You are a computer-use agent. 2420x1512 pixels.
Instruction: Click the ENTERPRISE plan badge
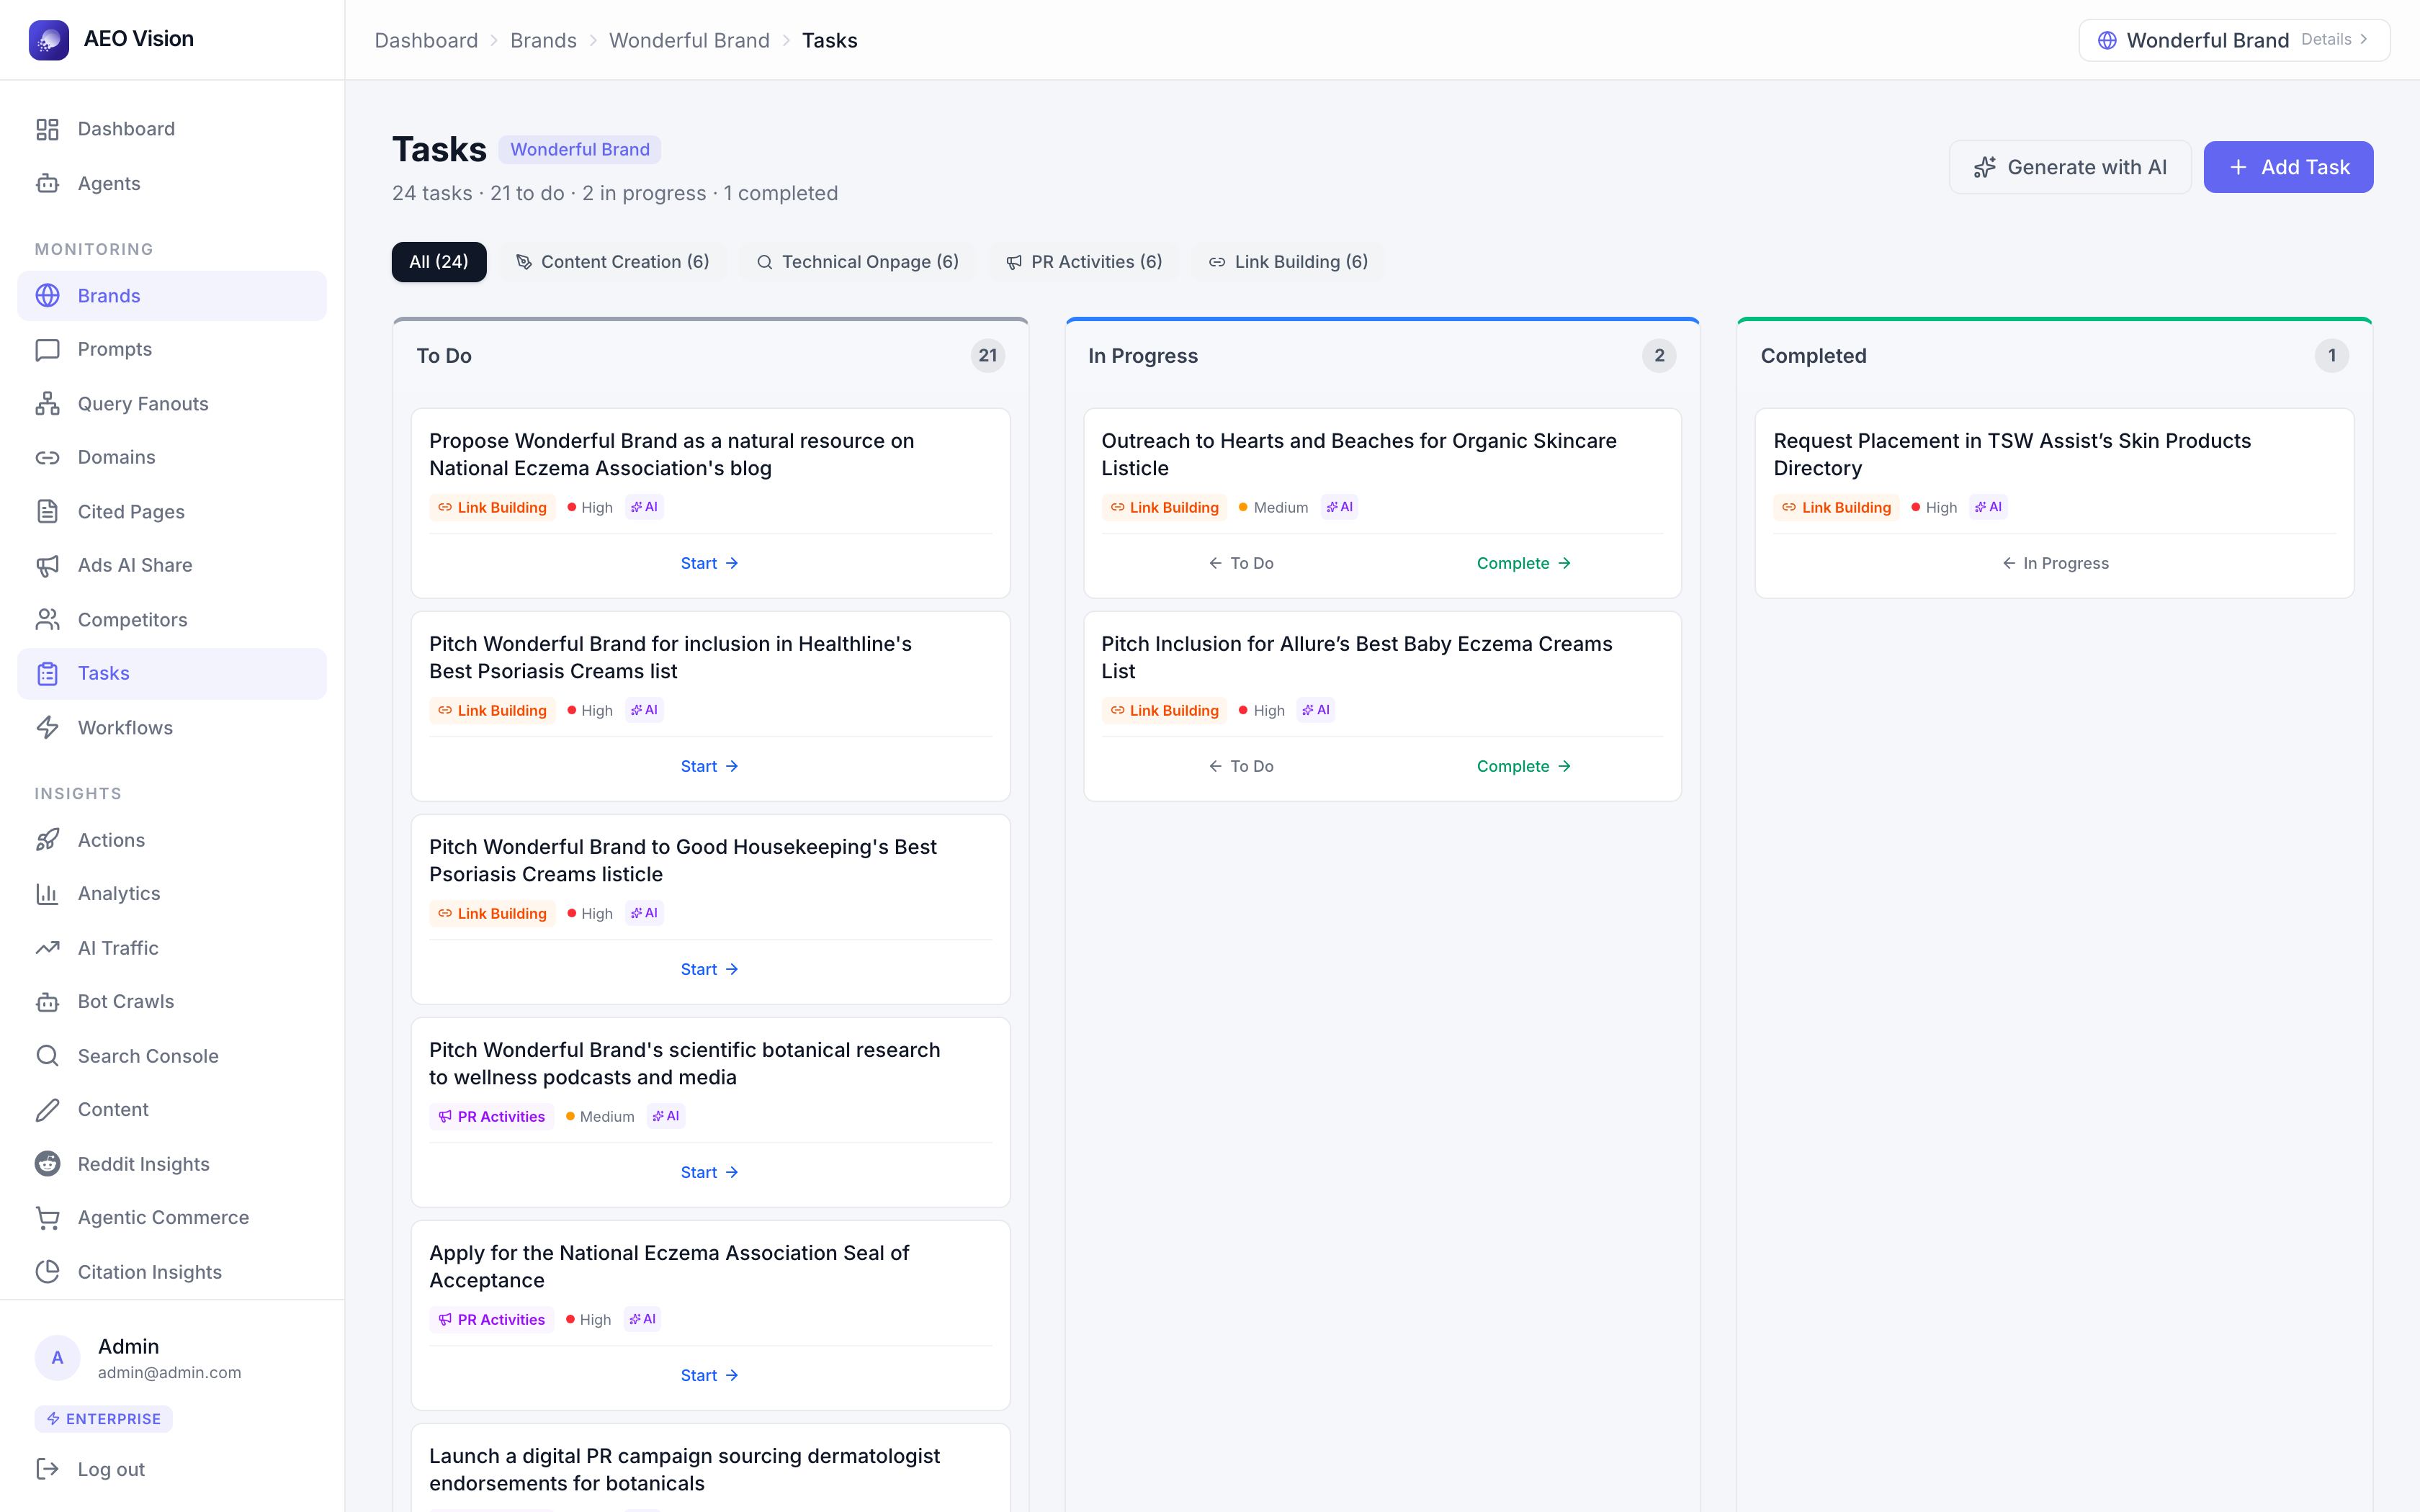click(104, 1419)
